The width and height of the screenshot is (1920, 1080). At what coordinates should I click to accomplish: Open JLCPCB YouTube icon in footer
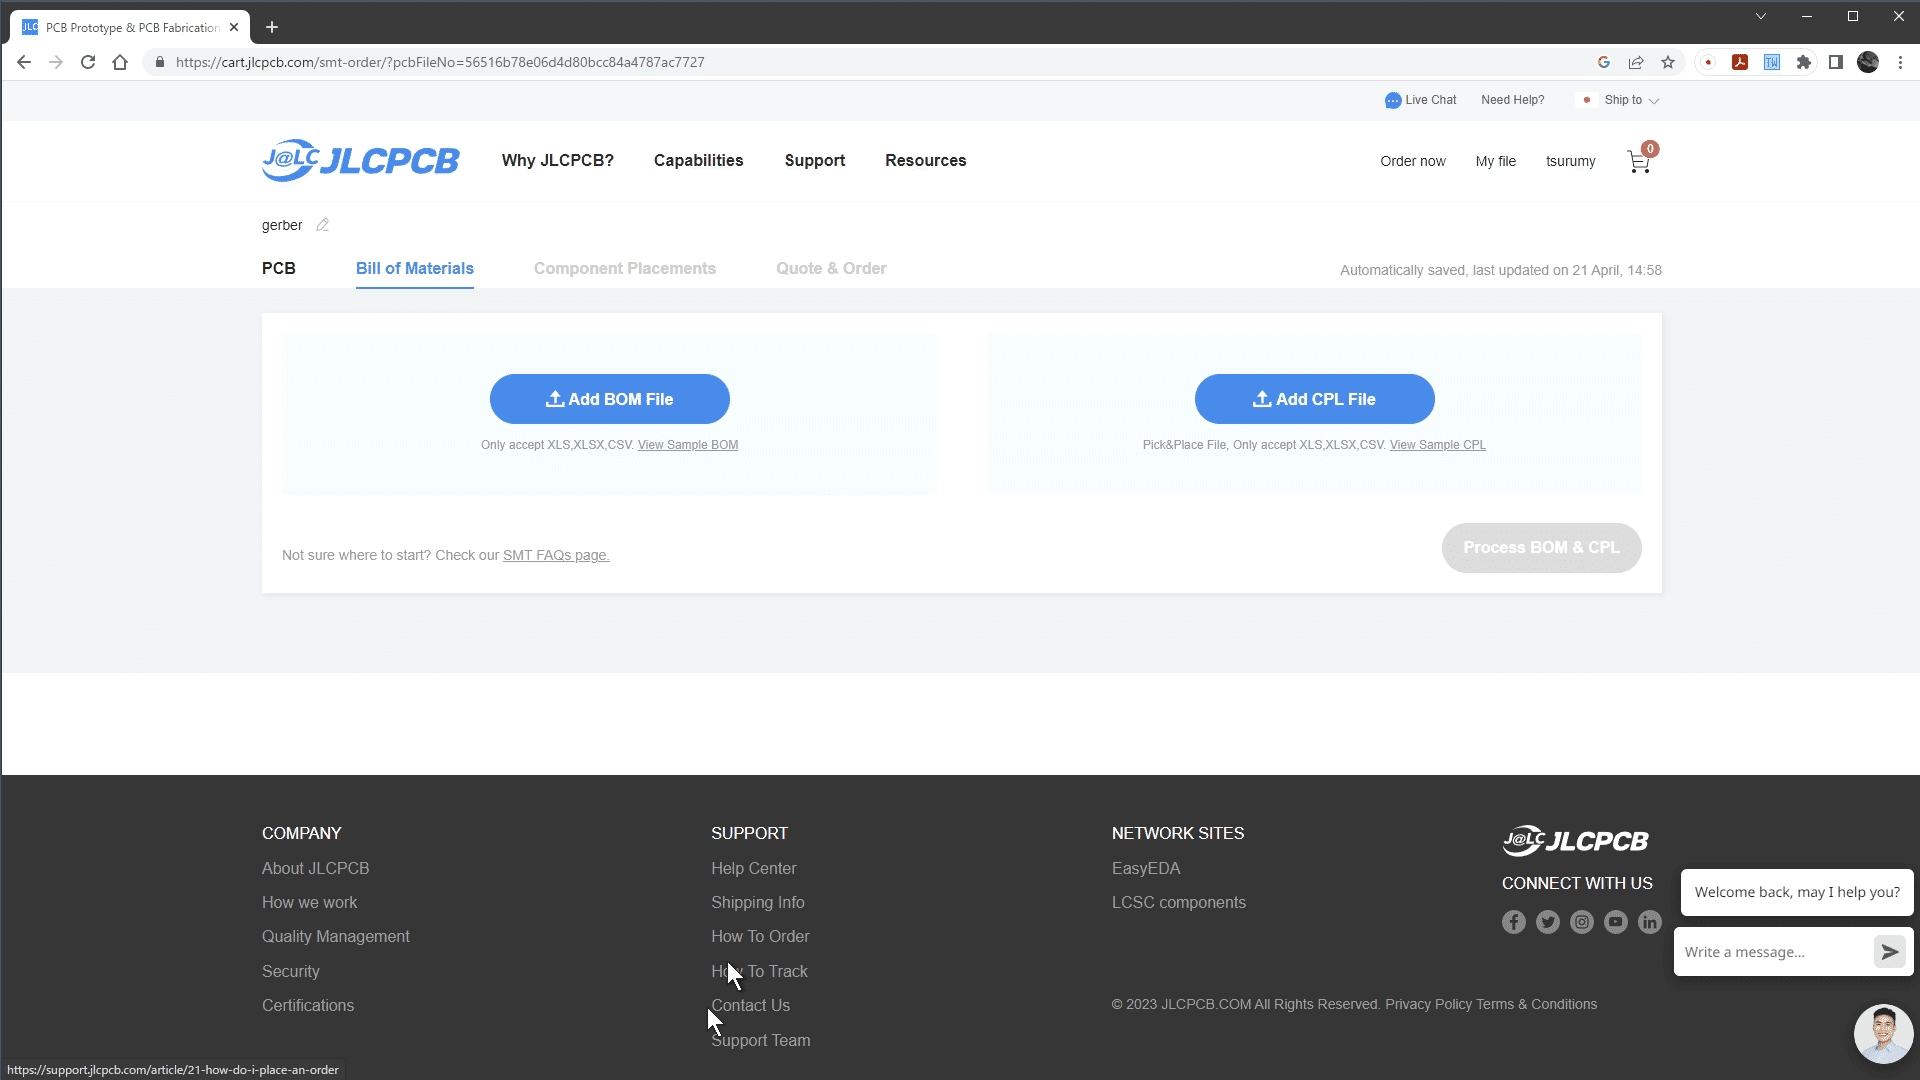click(x=1615, y=922)
